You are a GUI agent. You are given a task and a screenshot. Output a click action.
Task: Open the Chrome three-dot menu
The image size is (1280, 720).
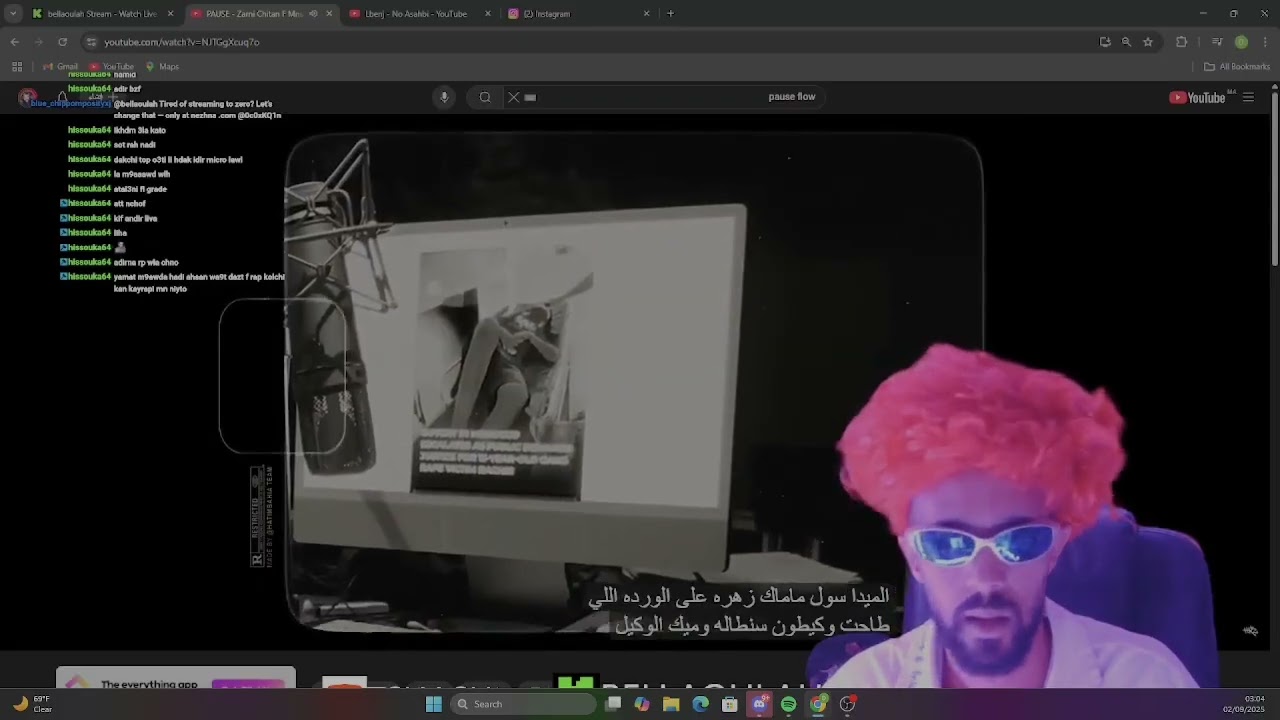point(1266,42)
